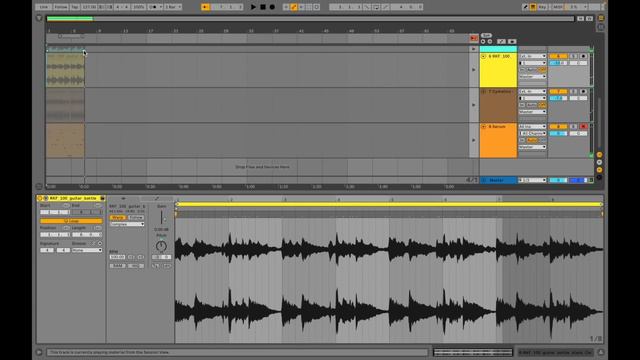Adjust the clip Gain slider
The width and height of the screenshot is (640, 360).
point(162,218)
